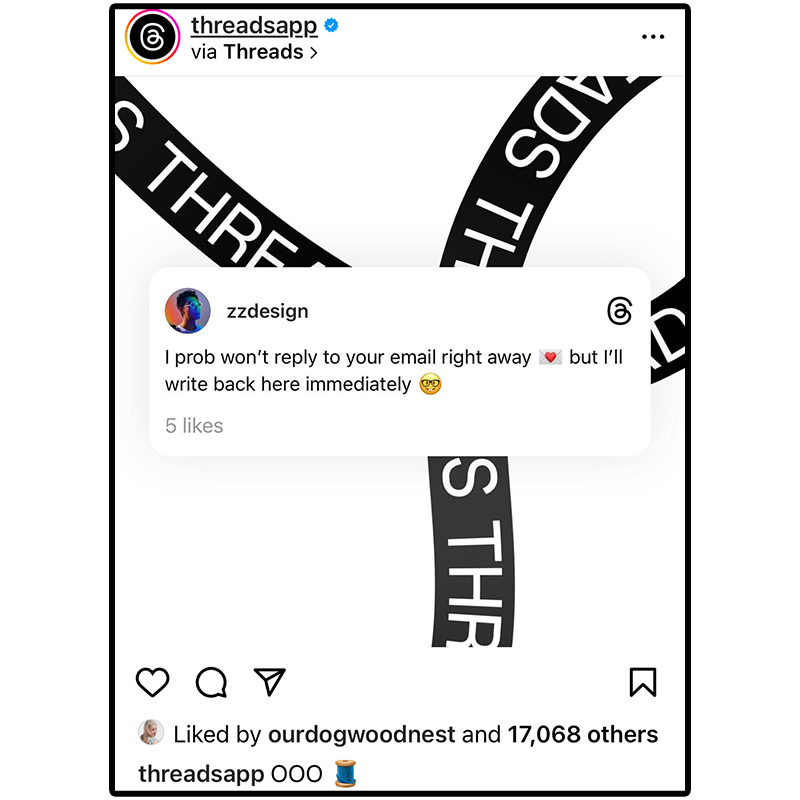The height and width of the screenshot is (800, 800).
Task: Save post with the bookmark icon
Action: tap(643, 682)
